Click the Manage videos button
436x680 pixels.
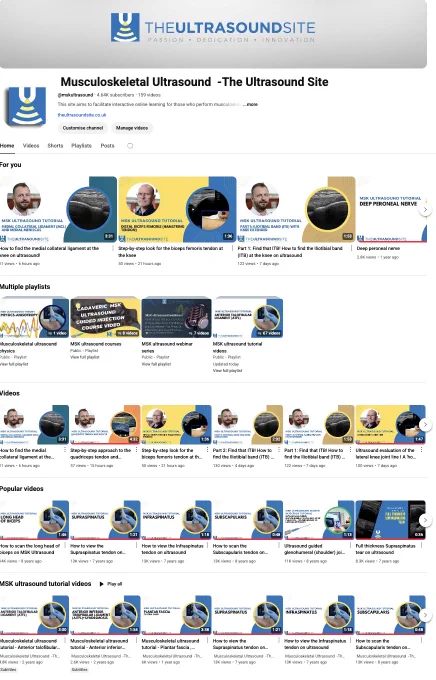point(132,128)
